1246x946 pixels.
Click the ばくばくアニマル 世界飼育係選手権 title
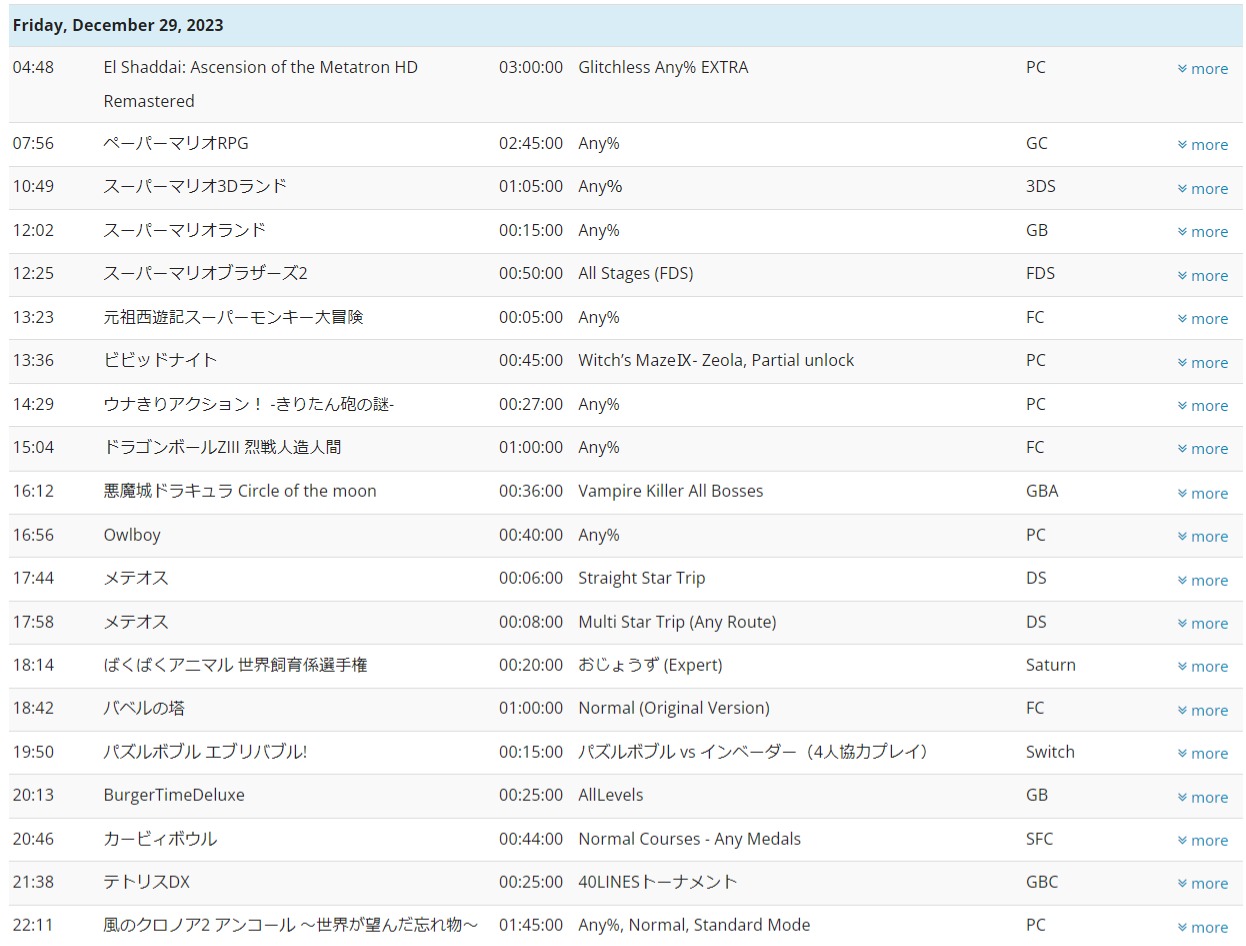click(x=235, y=665)
